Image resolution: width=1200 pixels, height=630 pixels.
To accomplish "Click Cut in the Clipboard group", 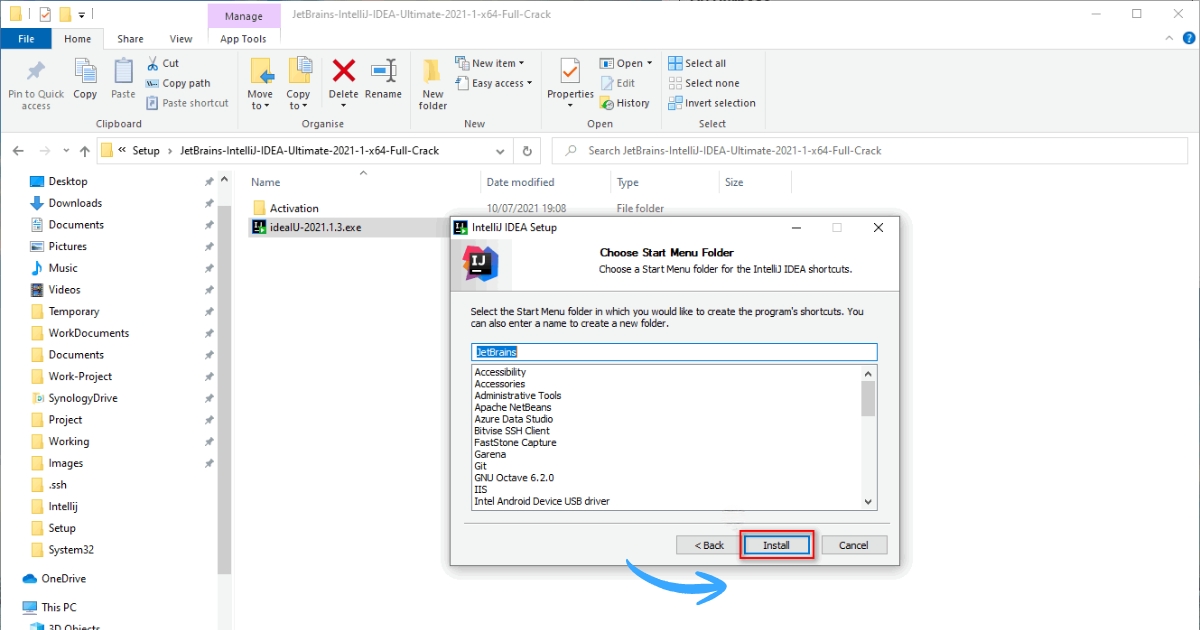I will 163,63.
